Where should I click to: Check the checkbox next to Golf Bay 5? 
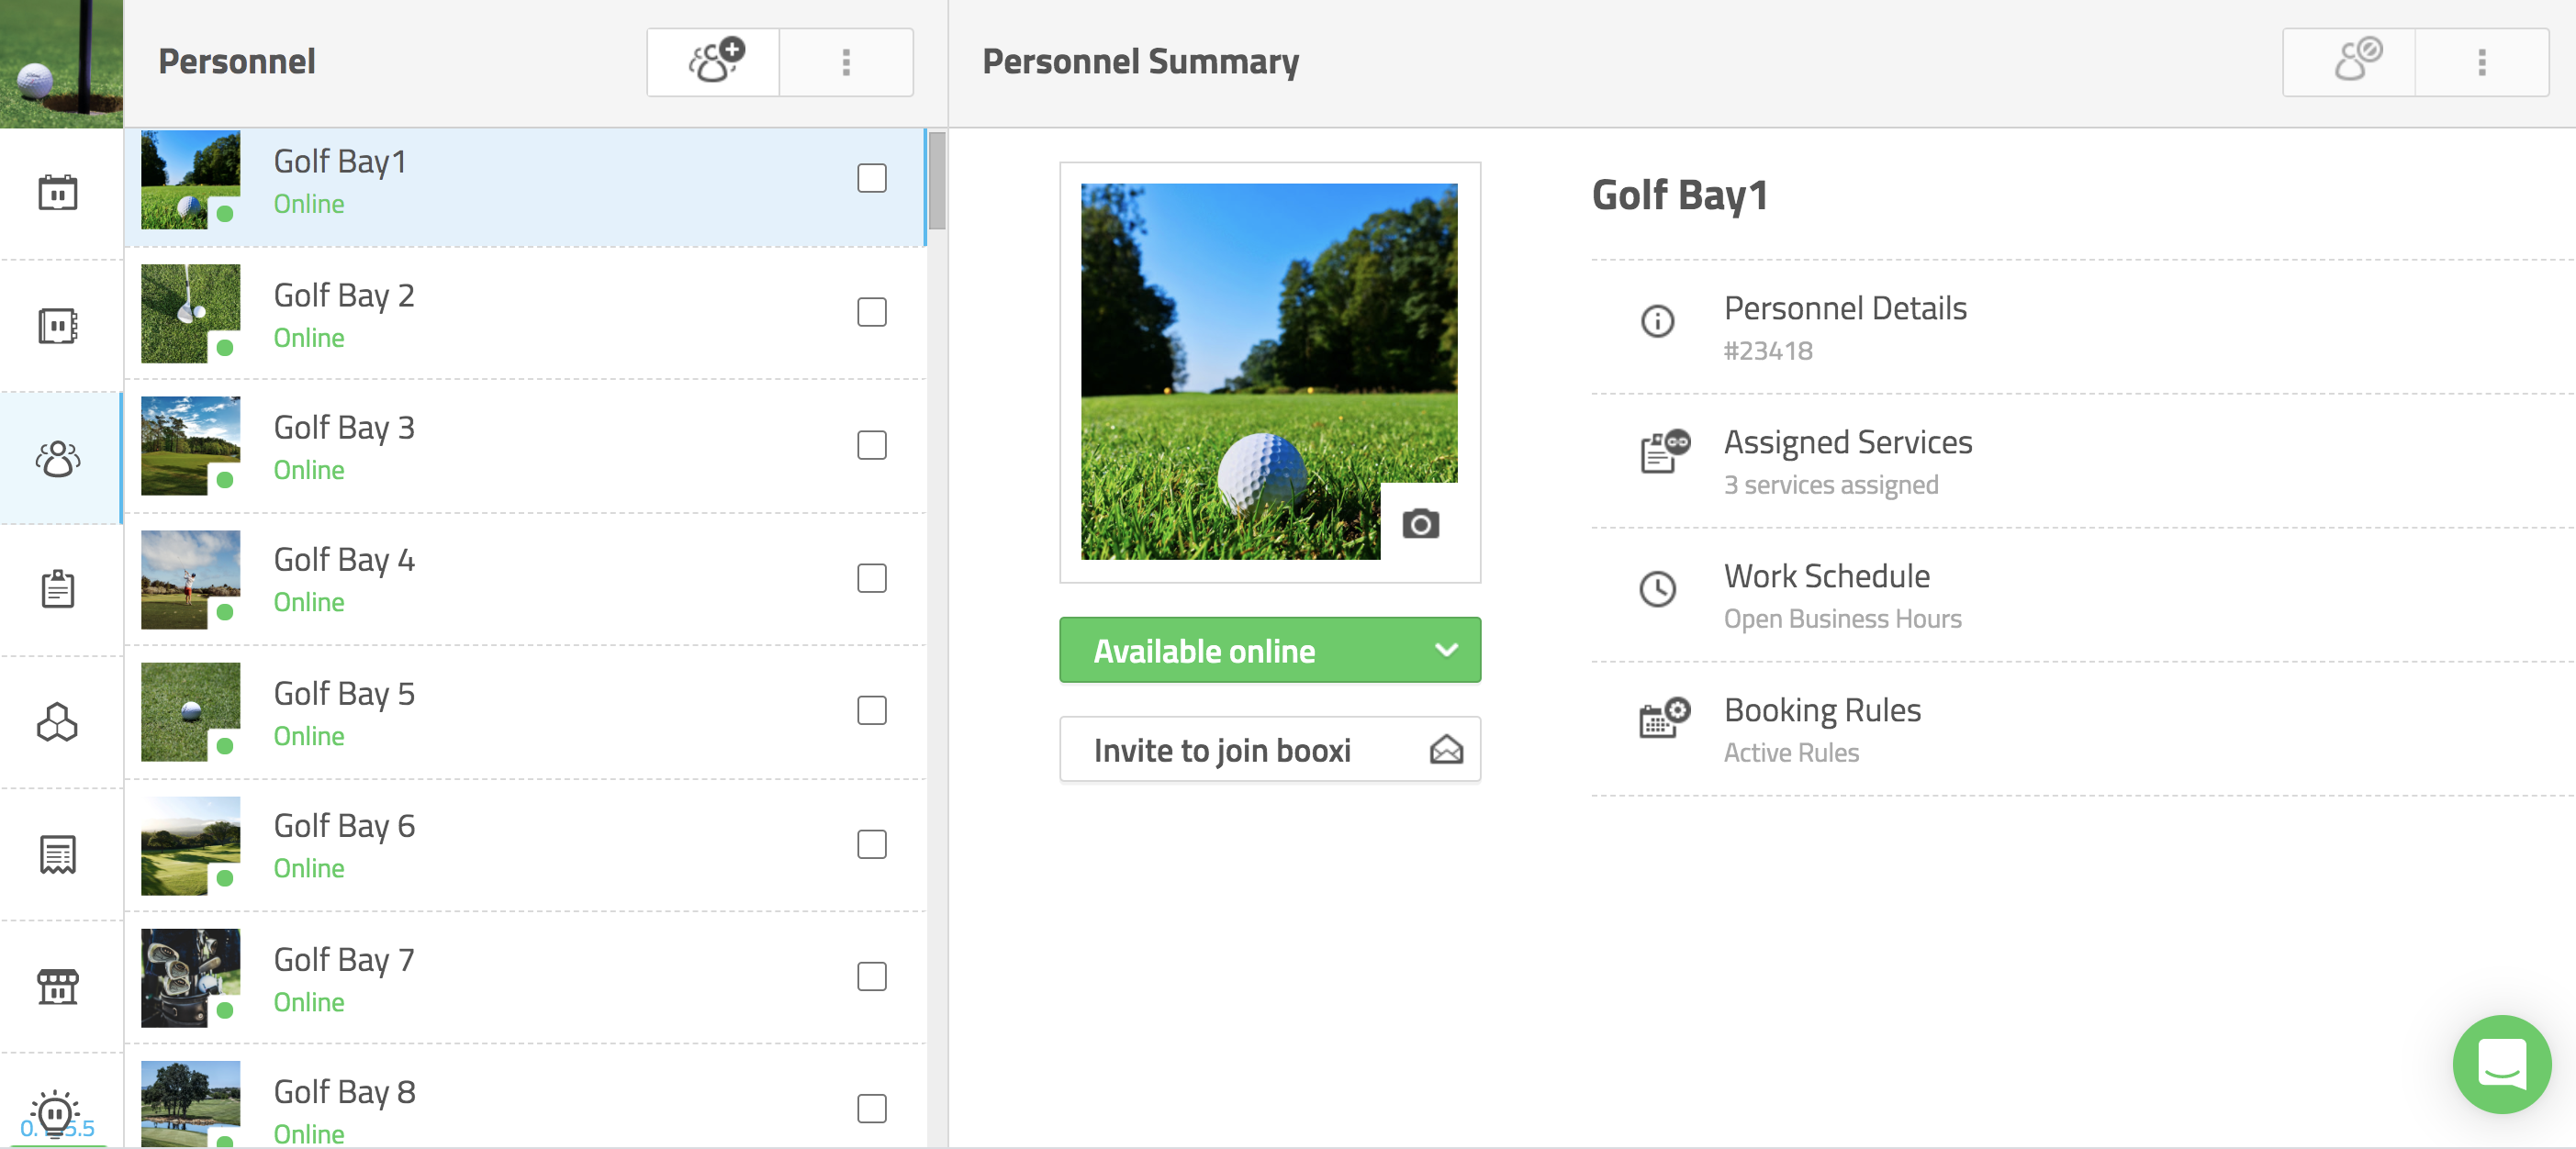point(872,711)
